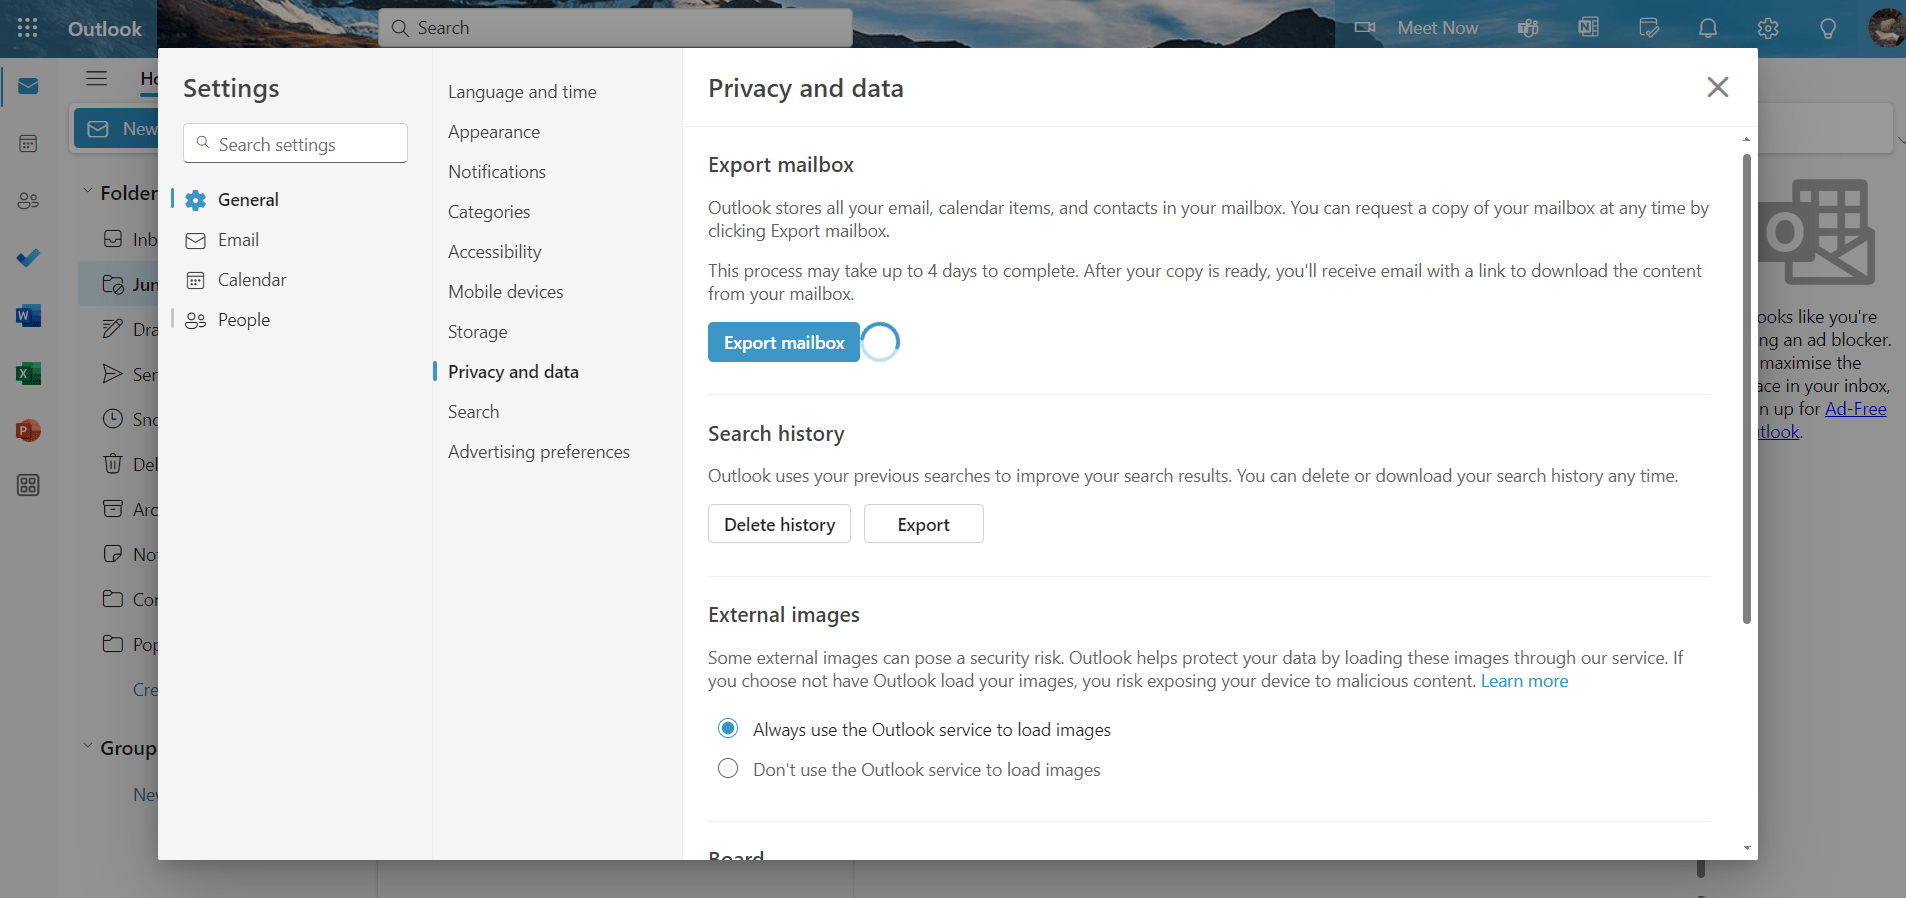Launch Excel from the left rail

coord(28,374)
